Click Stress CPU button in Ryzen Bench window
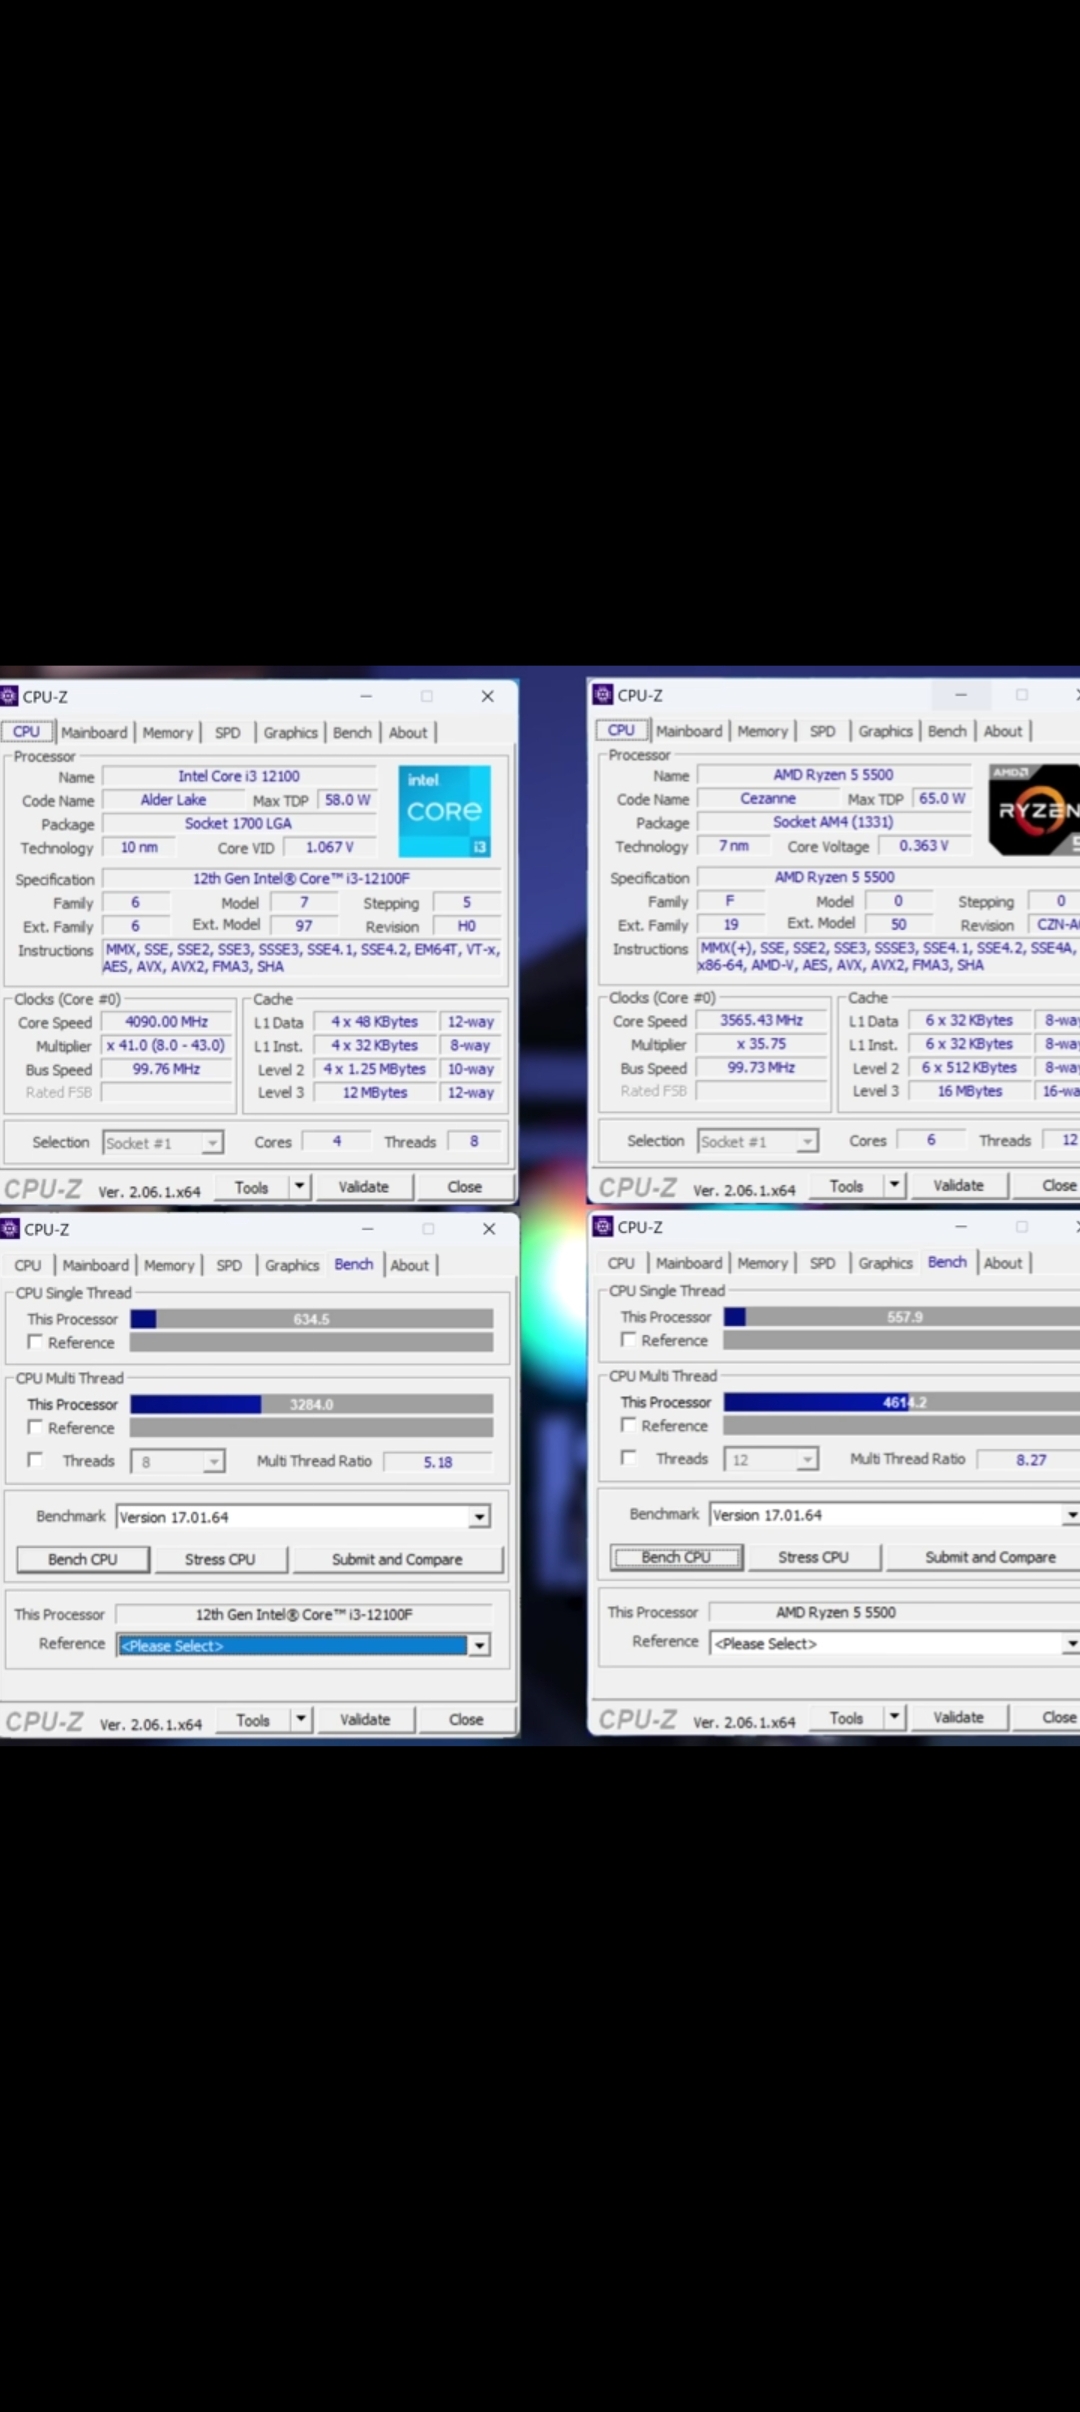 click(x=813, y=1557)
